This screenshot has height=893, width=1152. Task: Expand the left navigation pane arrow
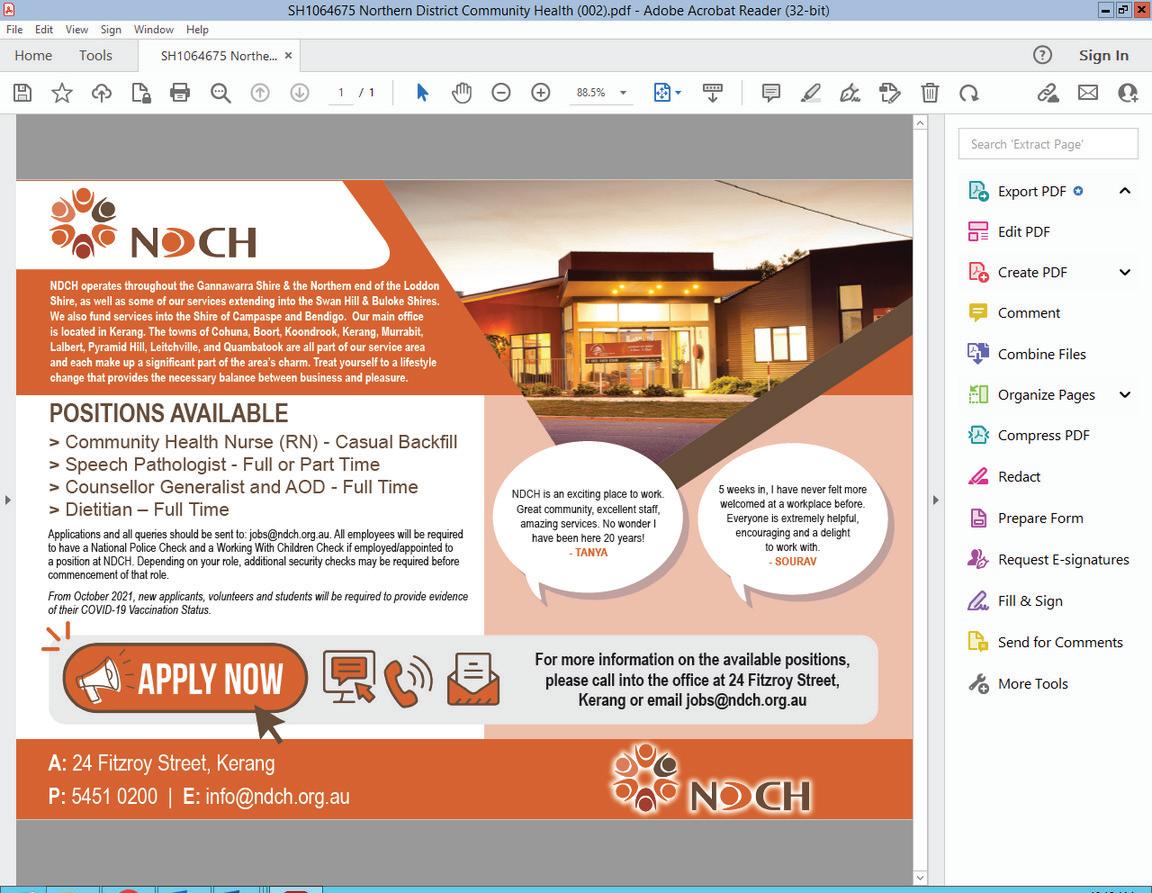pyautogui.click(x=8, y=500)
